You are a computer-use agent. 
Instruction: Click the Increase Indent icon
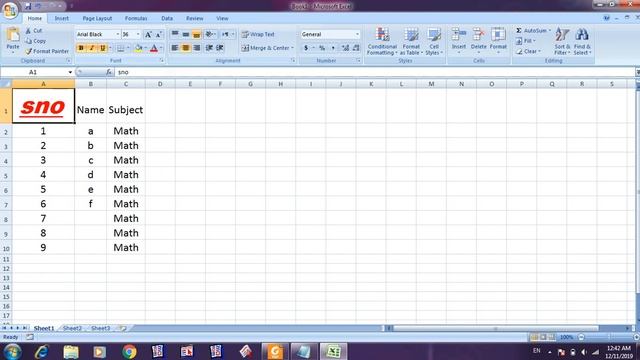click(x=220, y=48)
